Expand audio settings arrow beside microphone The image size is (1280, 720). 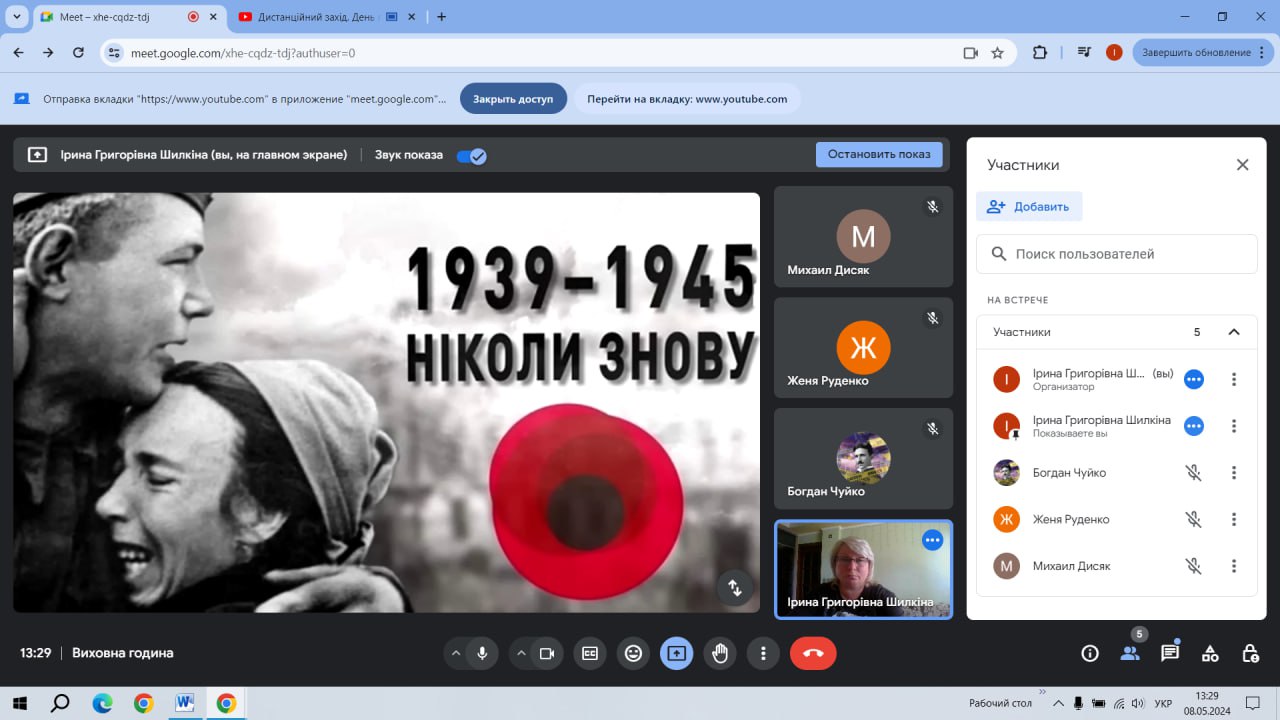coord(456,653)
